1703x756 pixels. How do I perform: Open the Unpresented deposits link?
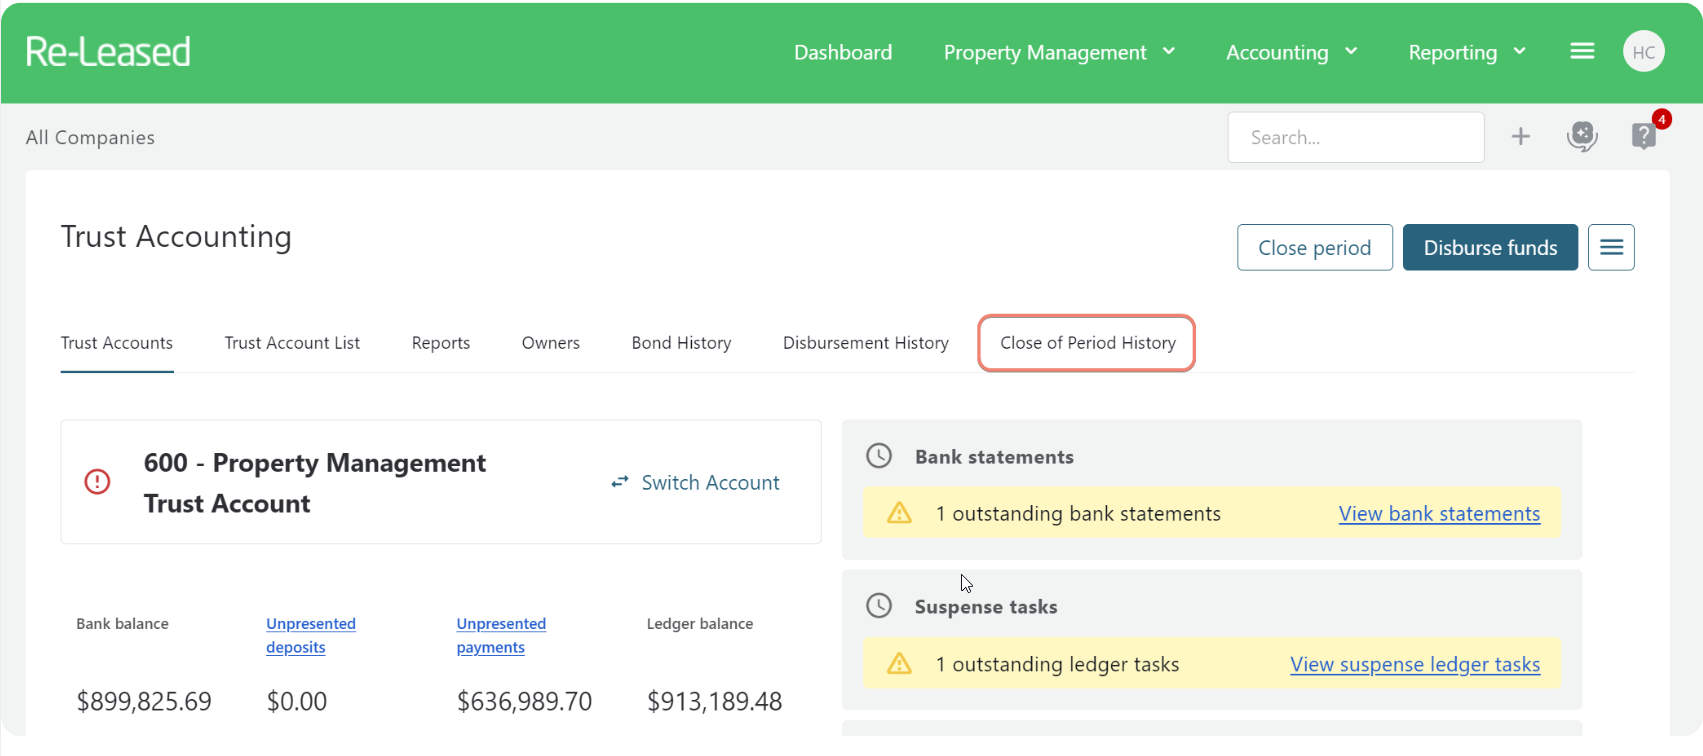[311, 635]
